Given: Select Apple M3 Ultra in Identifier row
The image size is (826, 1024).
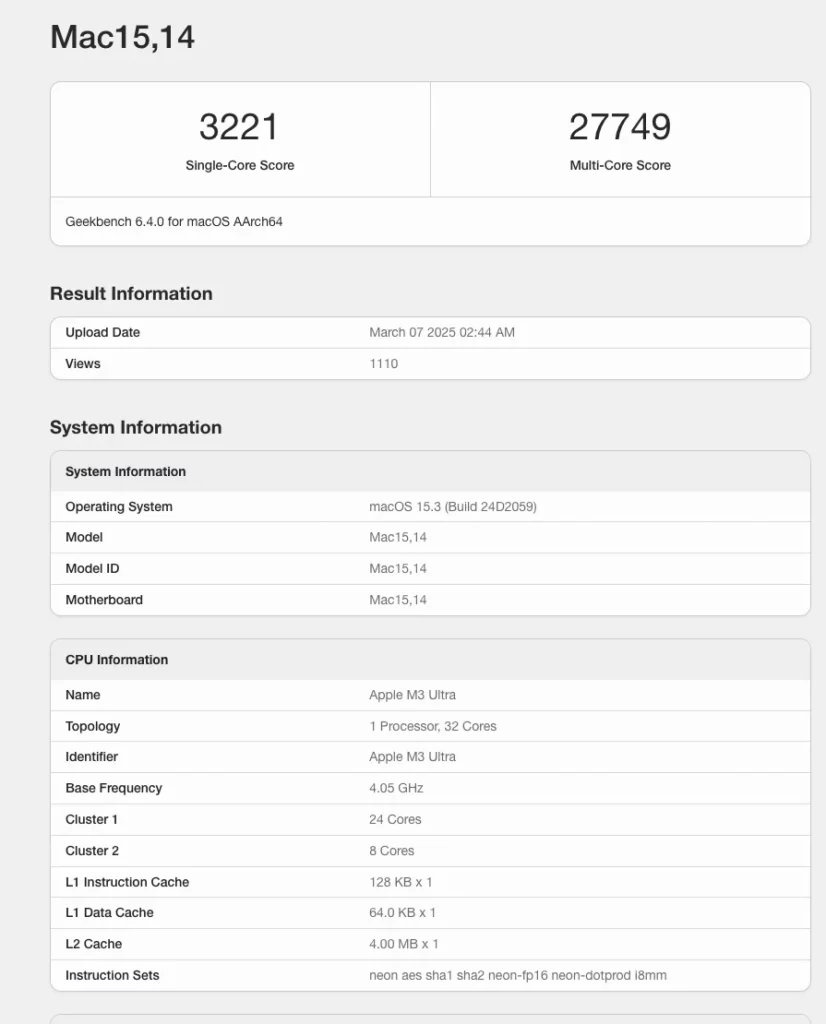Looking at the screenshot, I should pyautogui.click(x=413, y=757).
